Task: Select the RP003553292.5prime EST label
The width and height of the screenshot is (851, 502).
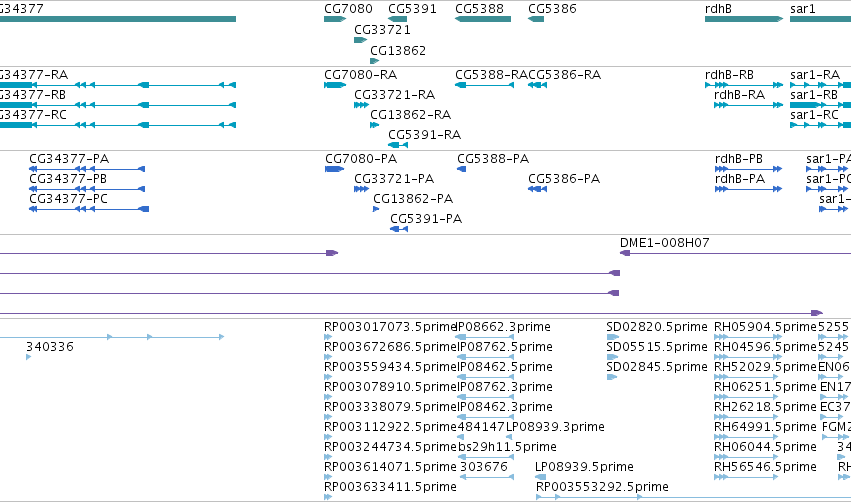Action: 602,487
